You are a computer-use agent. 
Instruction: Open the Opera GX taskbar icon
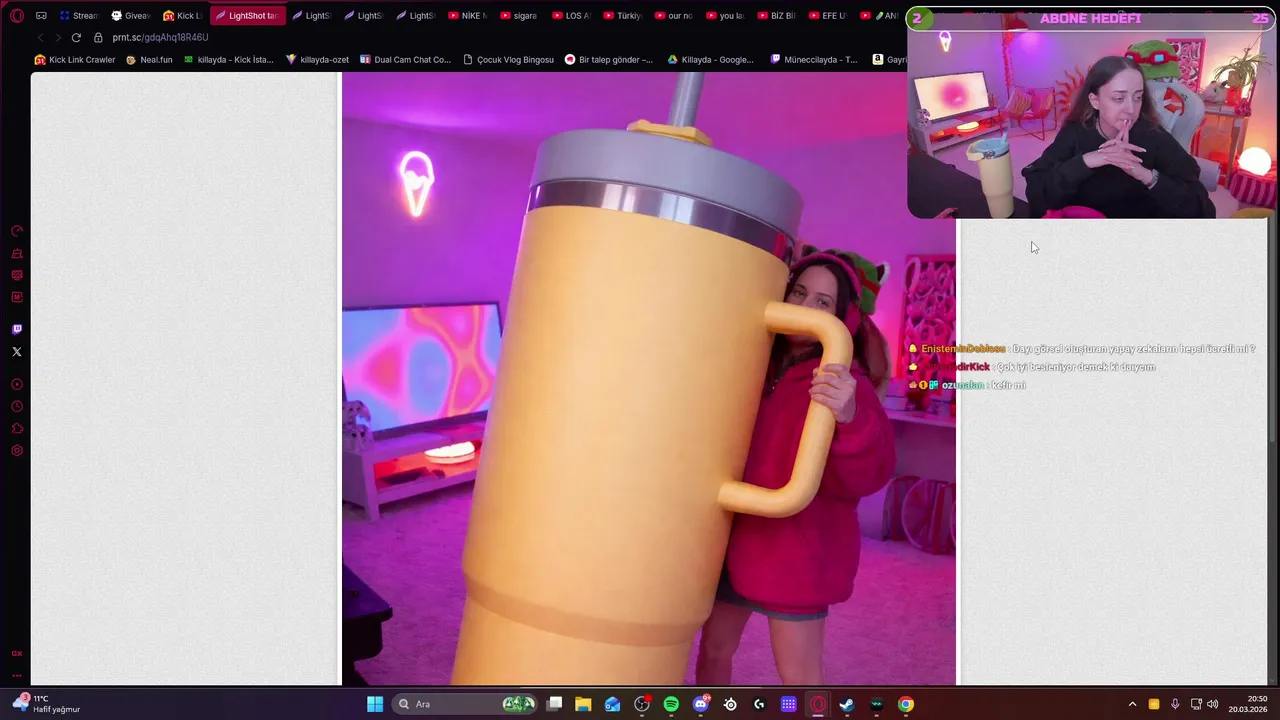[818, 704]
